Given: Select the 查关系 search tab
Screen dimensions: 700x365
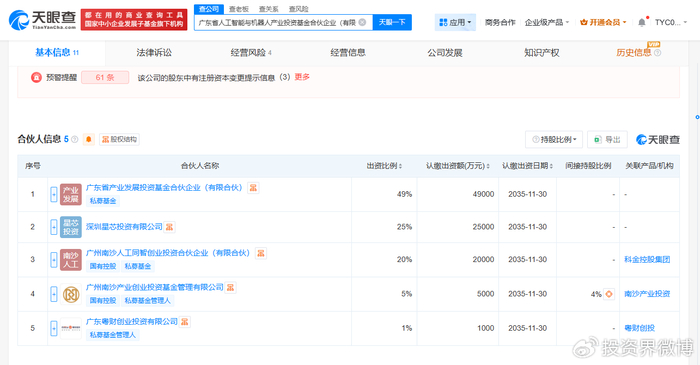Looking at the screenshot, I should pos(268,9).
